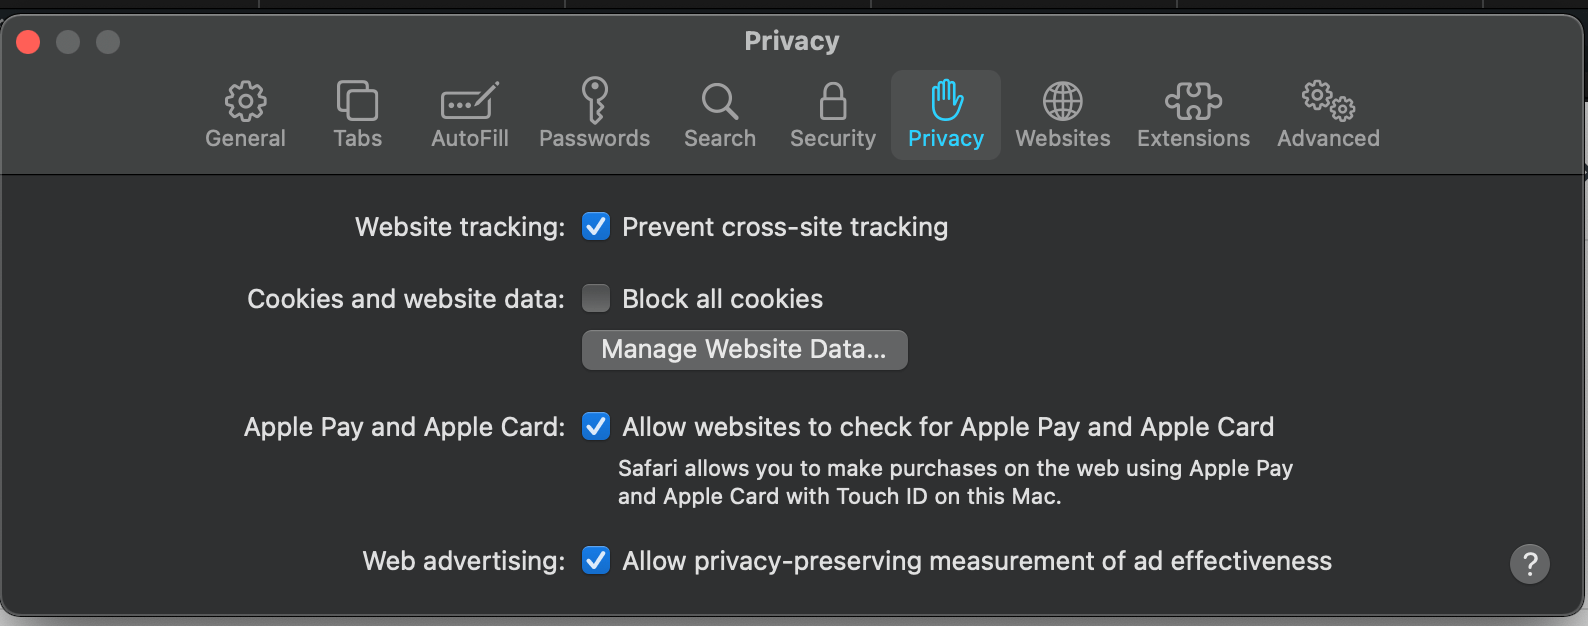Select the Security padlock icon

[832, 101]
